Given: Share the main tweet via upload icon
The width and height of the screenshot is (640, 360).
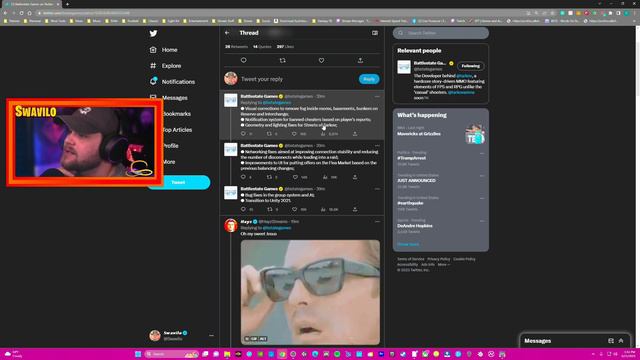Looking at the screenshot, I should pyautogui.click(x=360, y=60).
